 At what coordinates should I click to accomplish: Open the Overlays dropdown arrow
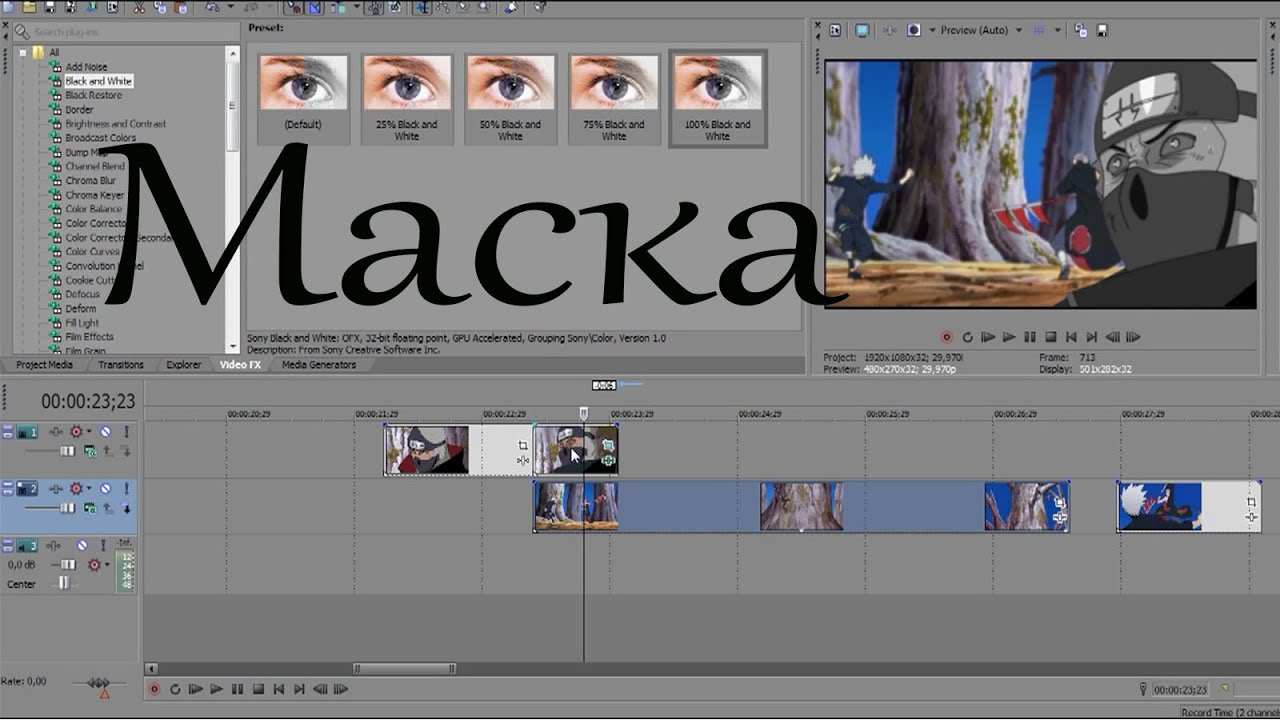1057,30
